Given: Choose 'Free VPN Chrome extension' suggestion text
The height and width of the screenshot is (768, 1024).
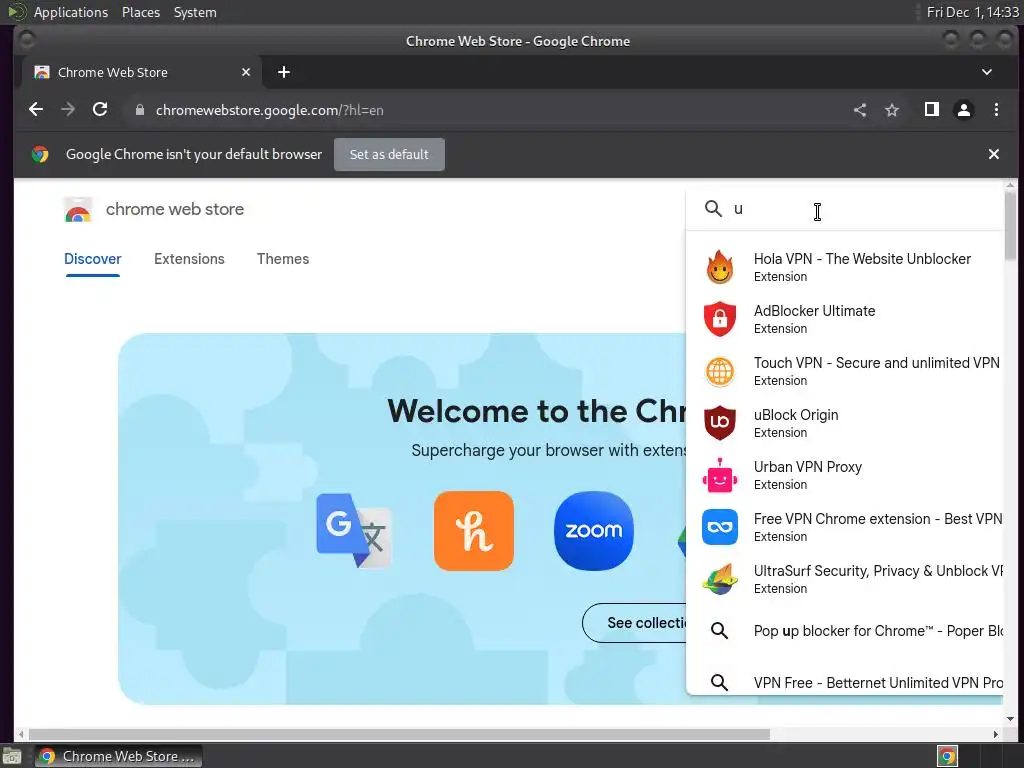Looking at the screenshot, I should 878,519.
